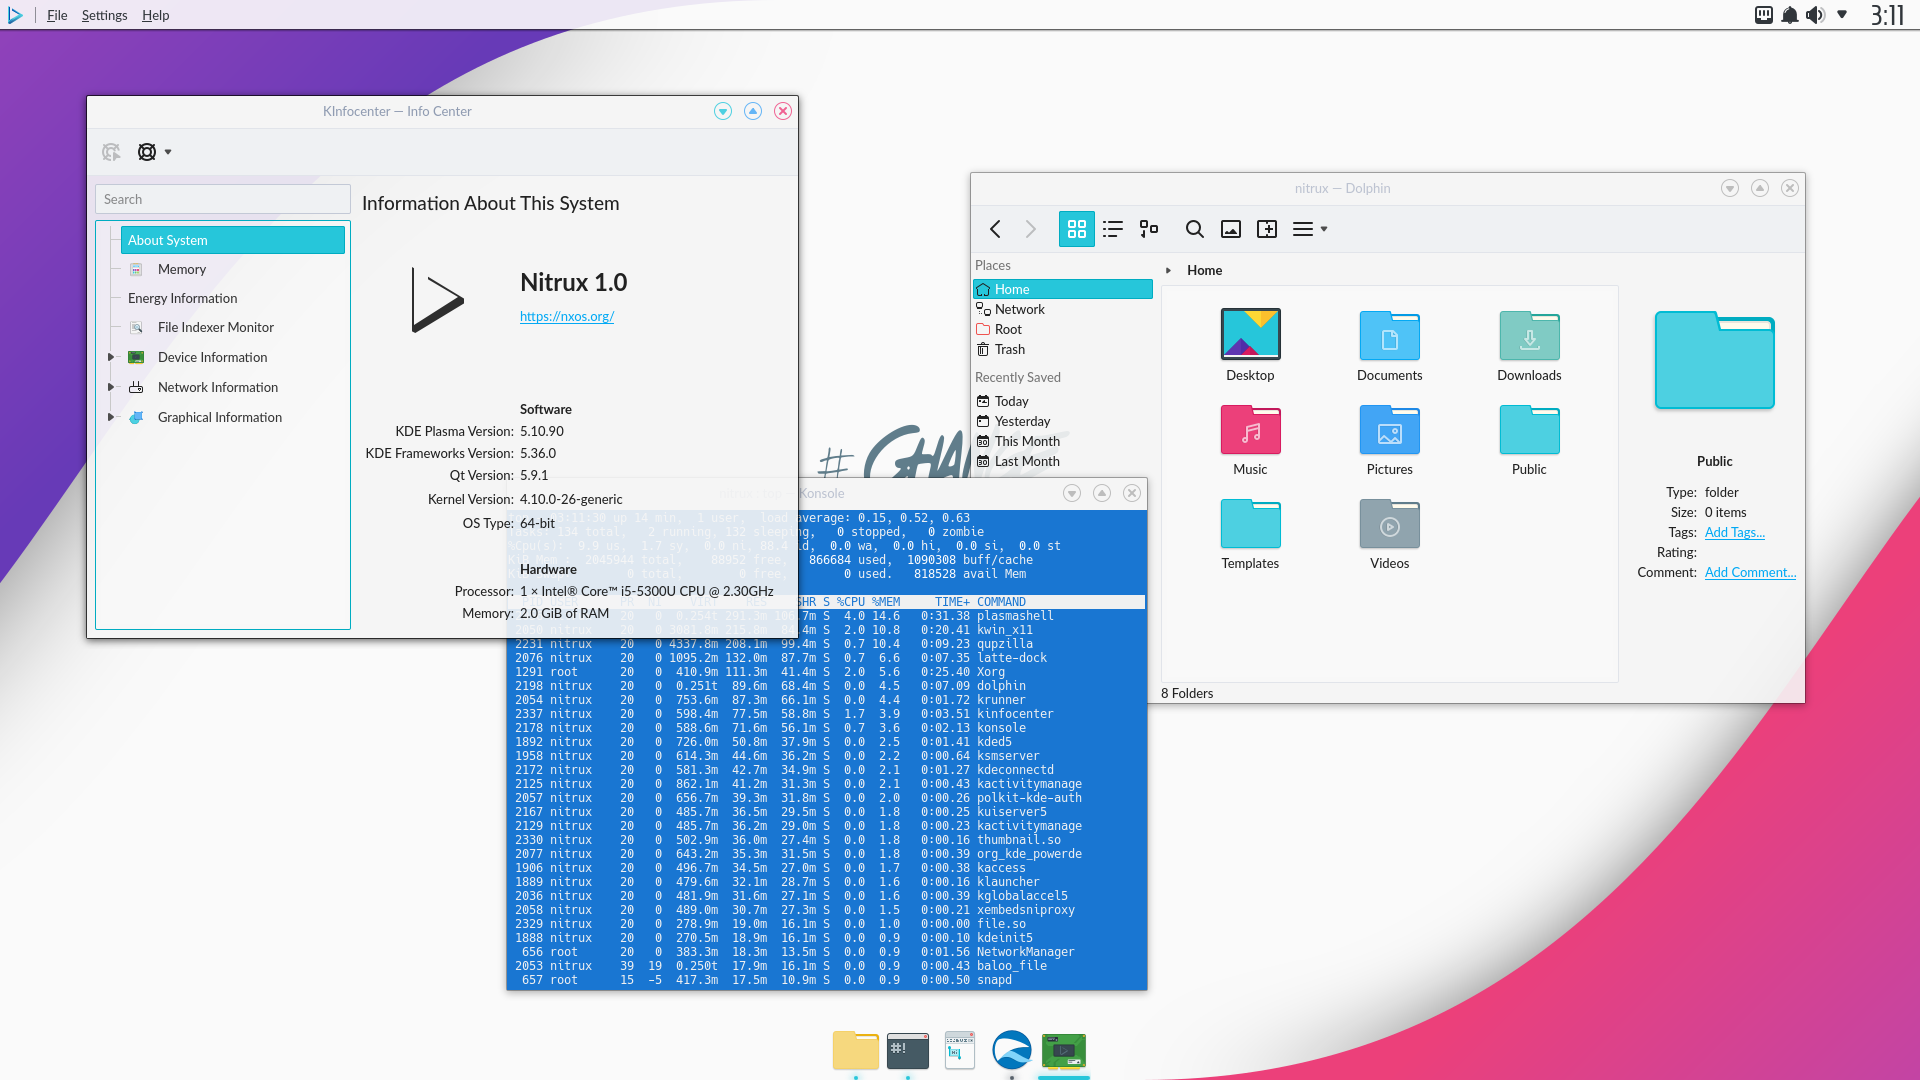Click the Info Center search field

click(x=223, y=199)
